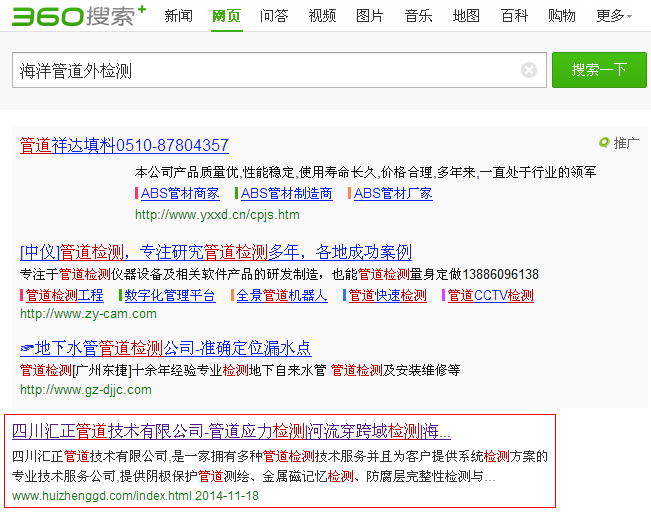Switch to the 新闻 tab

pos(179,16)
